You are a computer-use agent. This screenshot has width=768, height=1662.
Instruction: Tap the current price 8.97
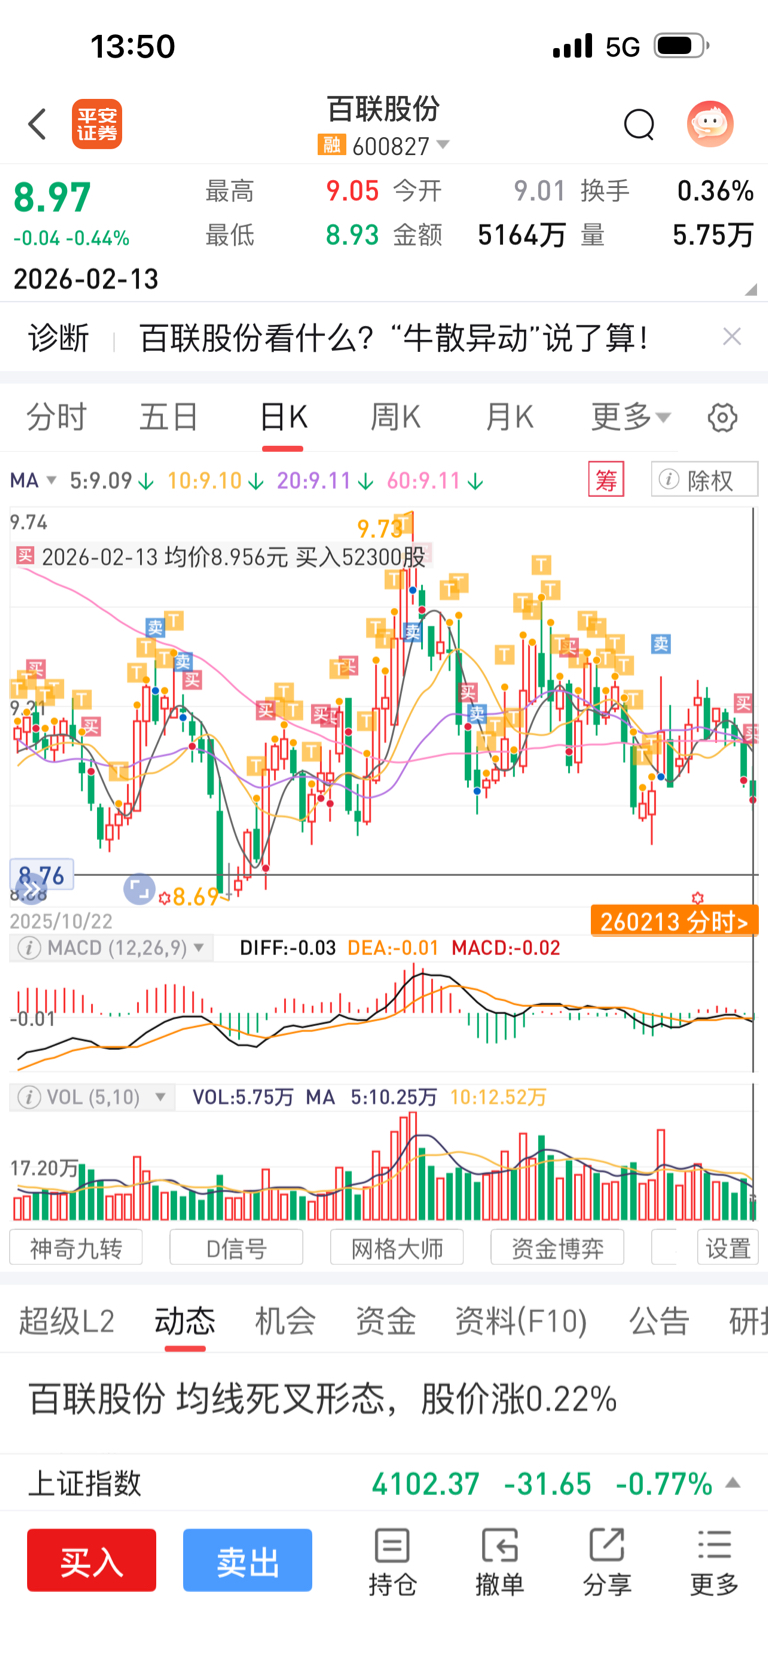52,197
